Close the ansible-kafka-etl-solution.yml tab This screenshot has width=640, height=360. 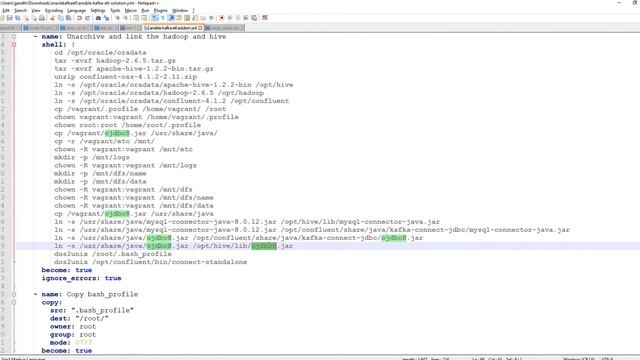pyautogui.click(x=200, y=28)
